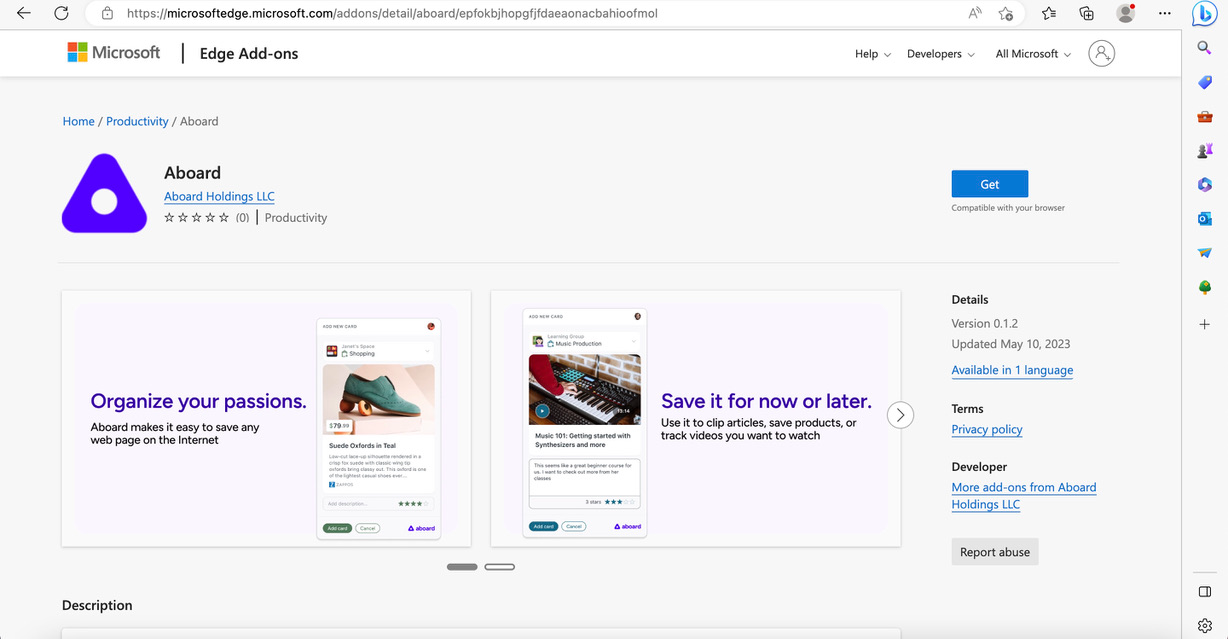The height and width of the screenshot is (639, 1228).
Task: Click the blue Get button
Action: click(990, 184)
